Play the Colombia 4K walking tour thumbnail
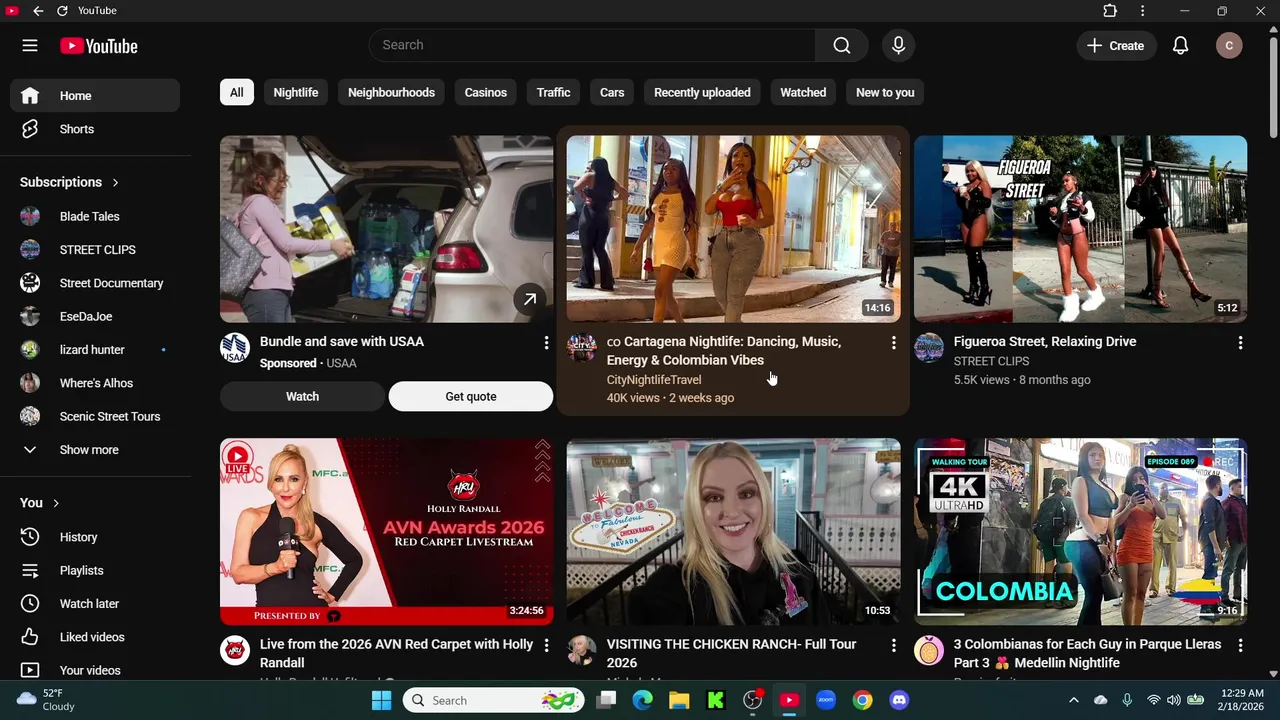1280x720 pixels. 1080,532
